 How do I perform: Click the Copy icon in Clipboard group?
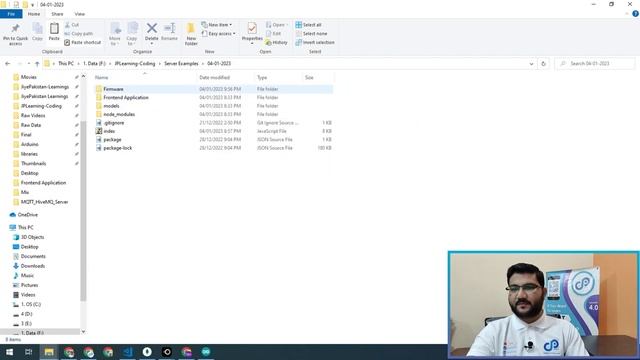(x=37, y=29)
